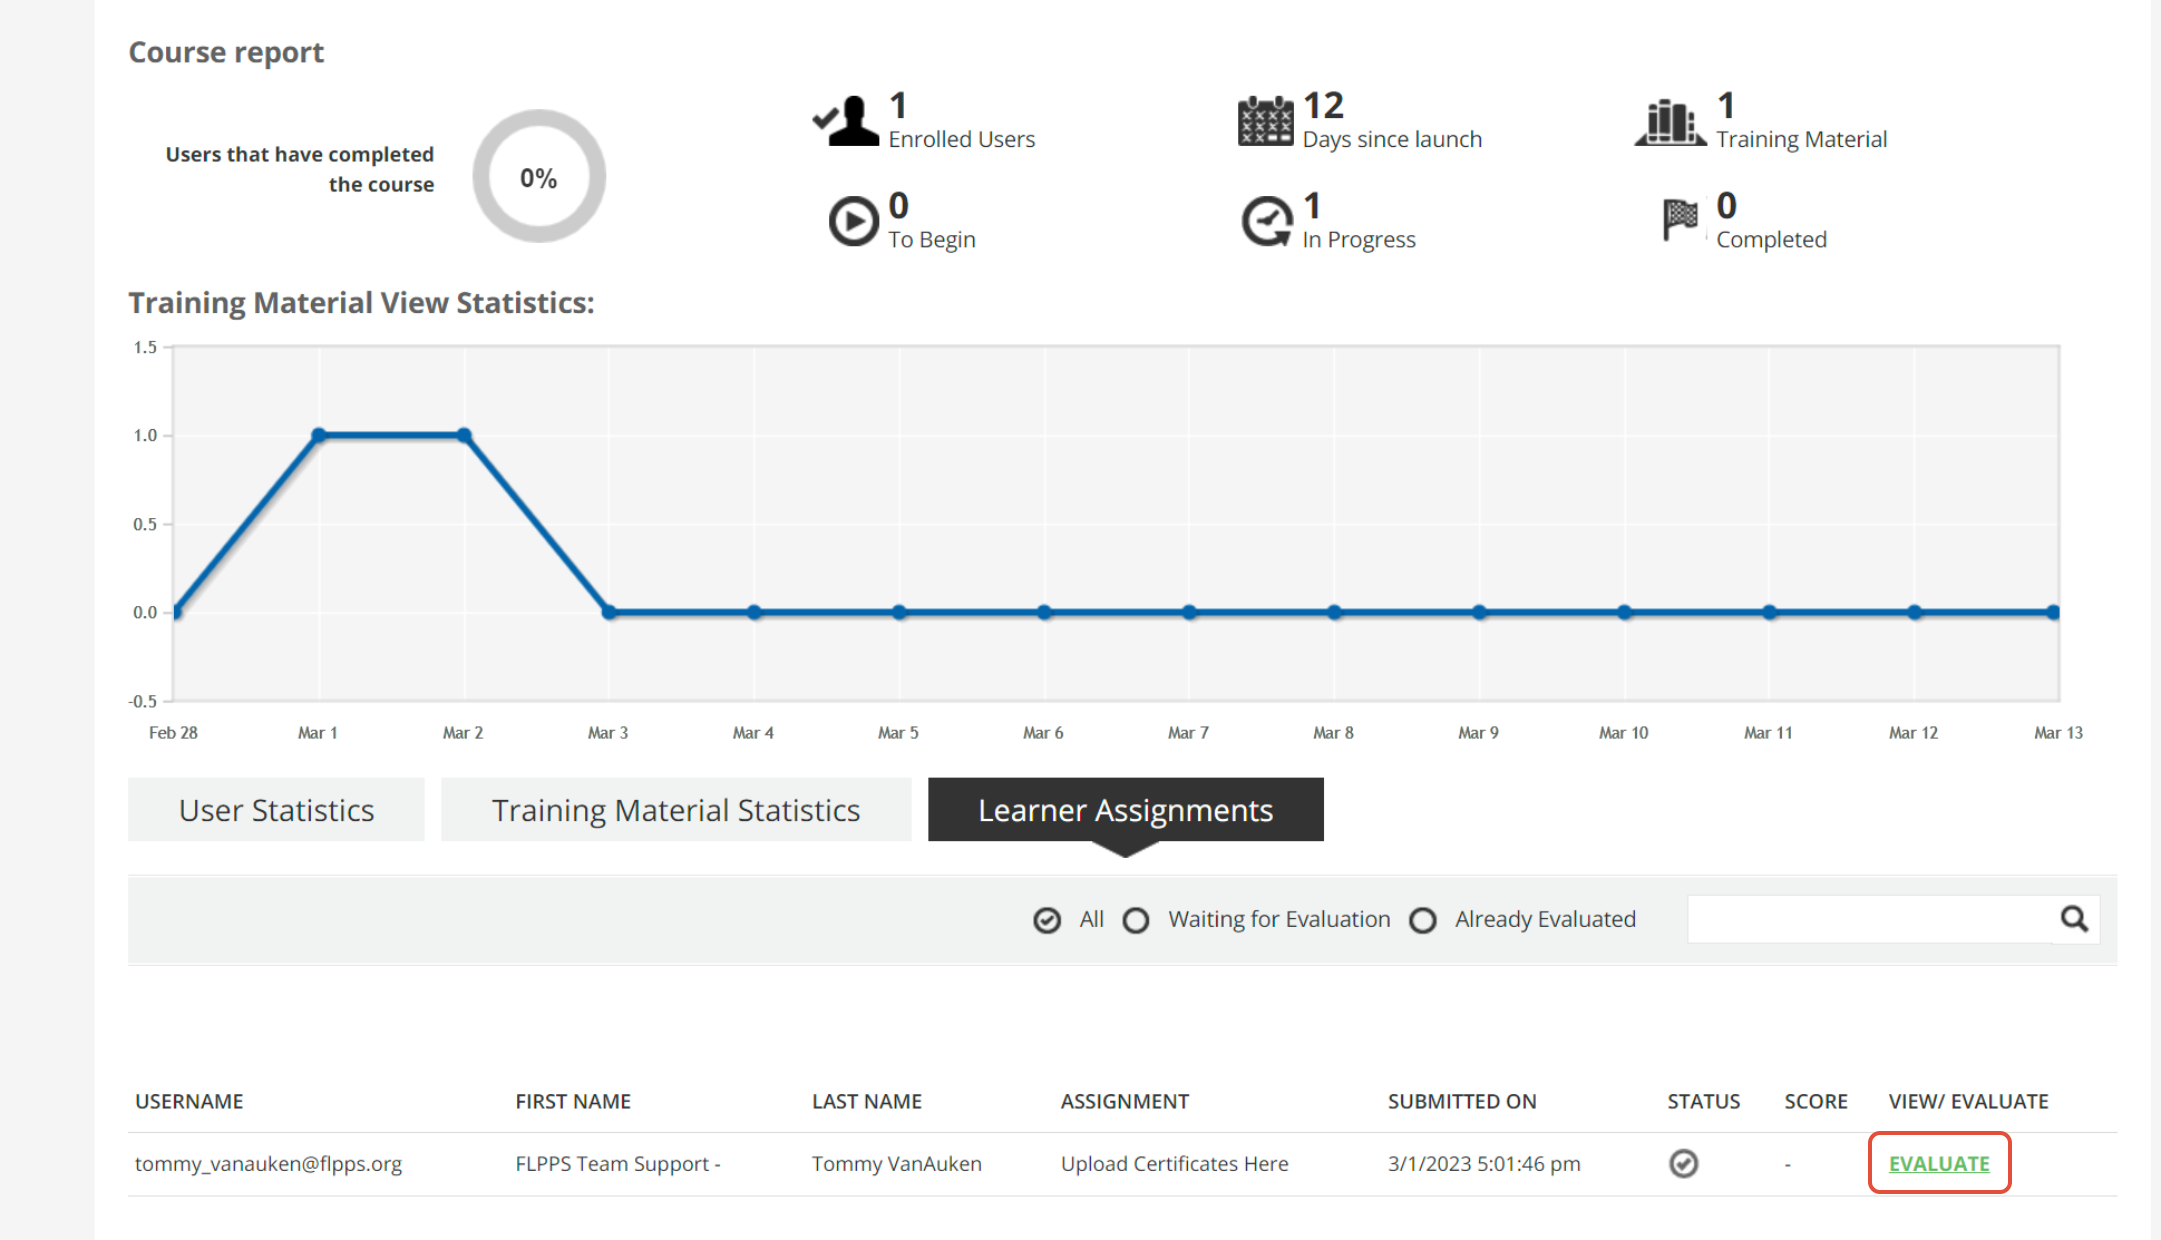Select the All radio filter

point(1047,920)
